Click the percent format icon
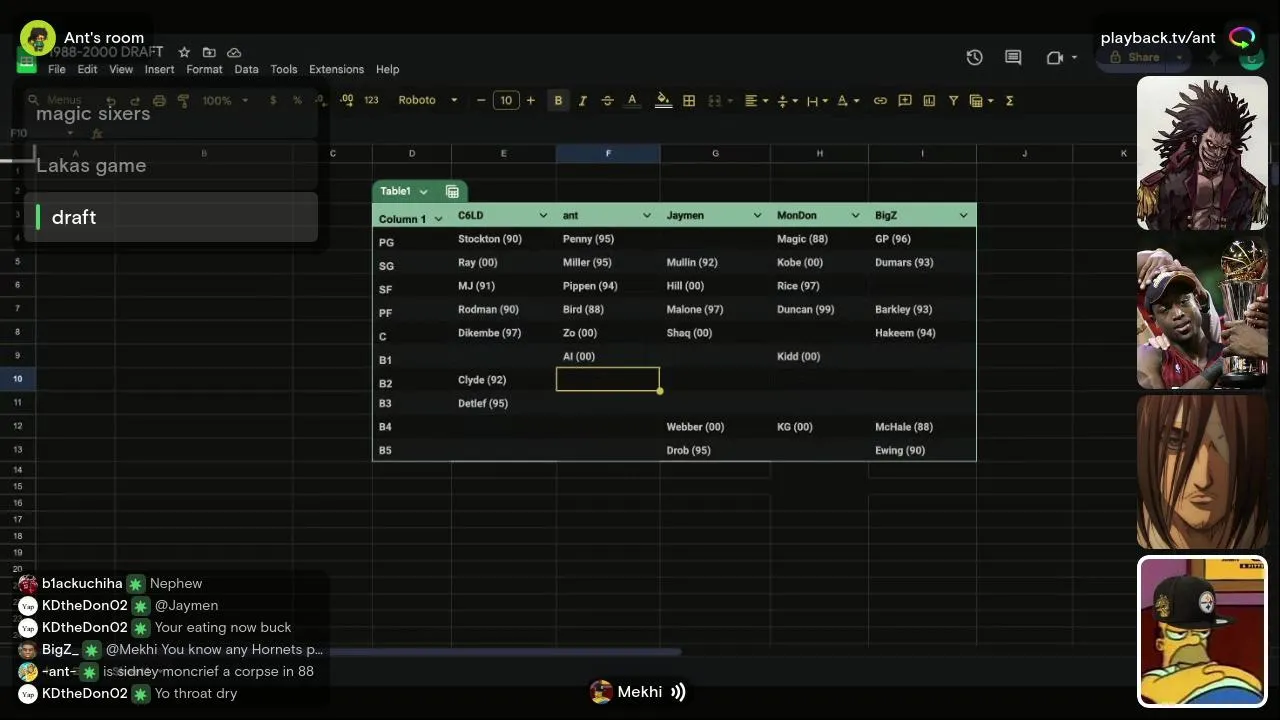The image size is (1280, 720). pyautogui.click(x=297, y=100)
